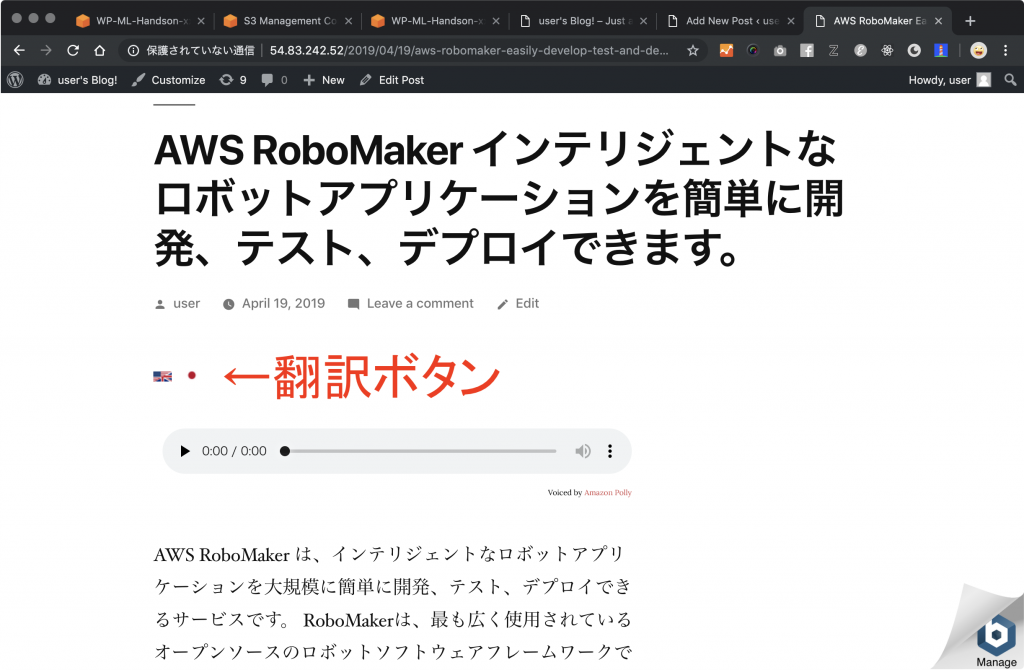Open Customize in the admin bar
This screenshot has width=1024, height=670.
pos(168,80)
